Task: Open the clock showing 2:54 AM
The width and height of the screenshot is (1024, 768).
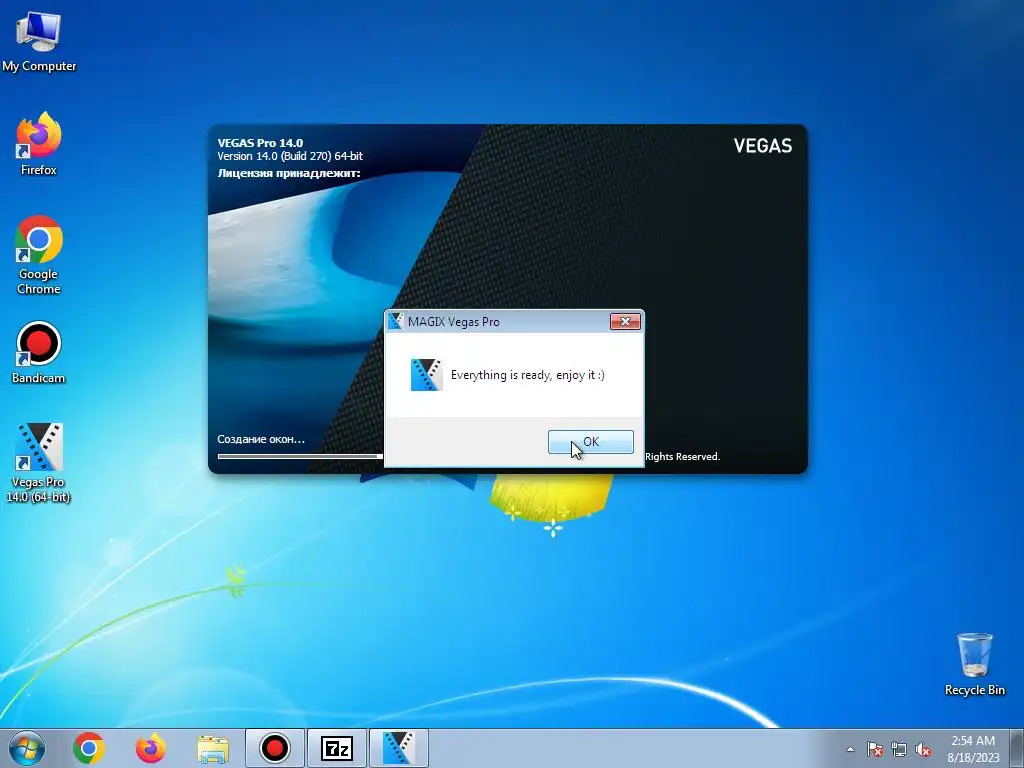Action: coord(973,748)
